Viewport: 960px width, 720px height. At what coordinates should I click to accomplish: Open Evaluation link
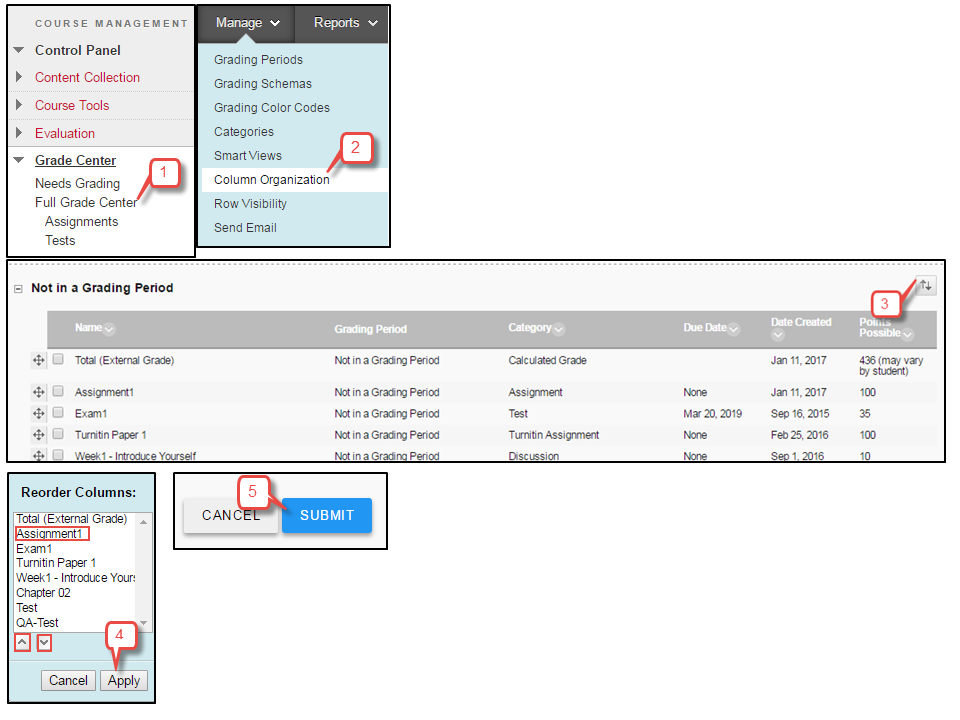click(x=65, y=133)
